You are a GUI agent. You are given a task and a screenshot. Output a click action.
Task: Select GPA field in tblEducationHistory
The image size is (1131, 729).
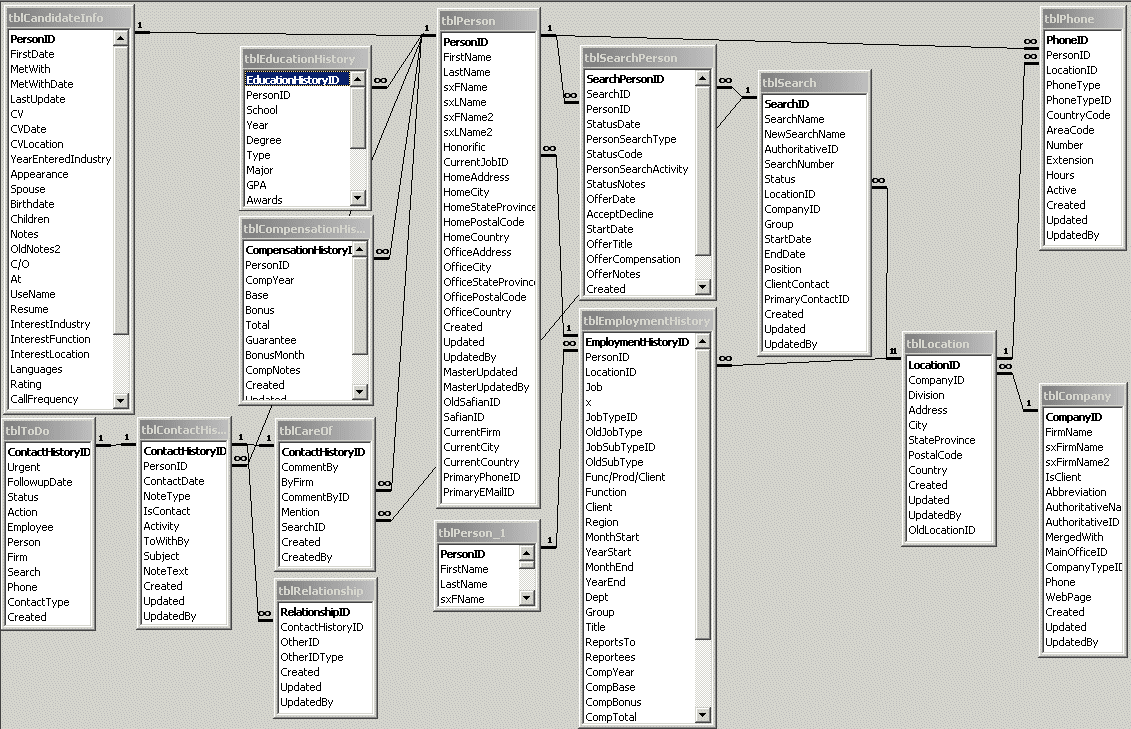pos(256,185)
